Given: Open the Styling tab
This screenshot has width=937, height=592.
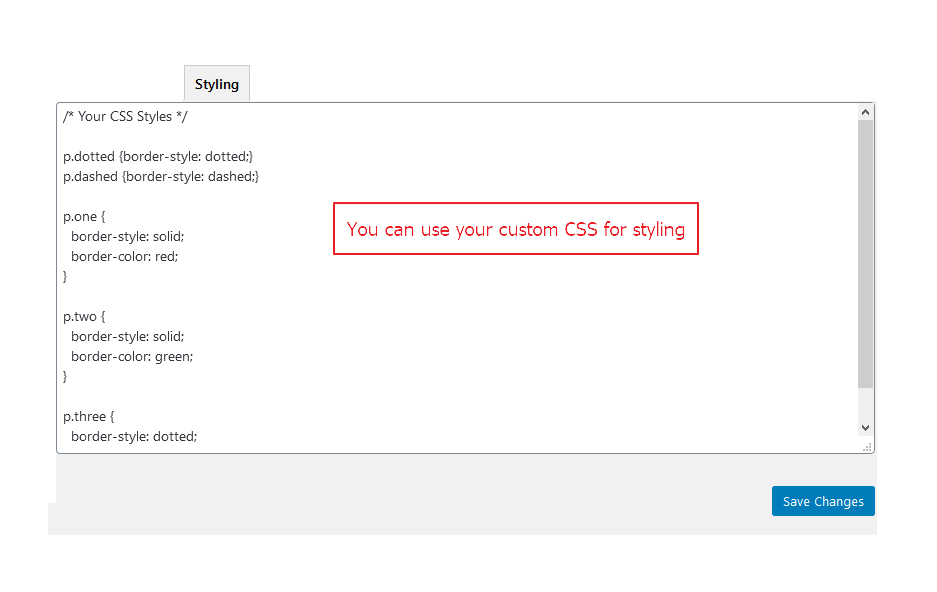Looking at the screenshot, I should coord(216,84).
